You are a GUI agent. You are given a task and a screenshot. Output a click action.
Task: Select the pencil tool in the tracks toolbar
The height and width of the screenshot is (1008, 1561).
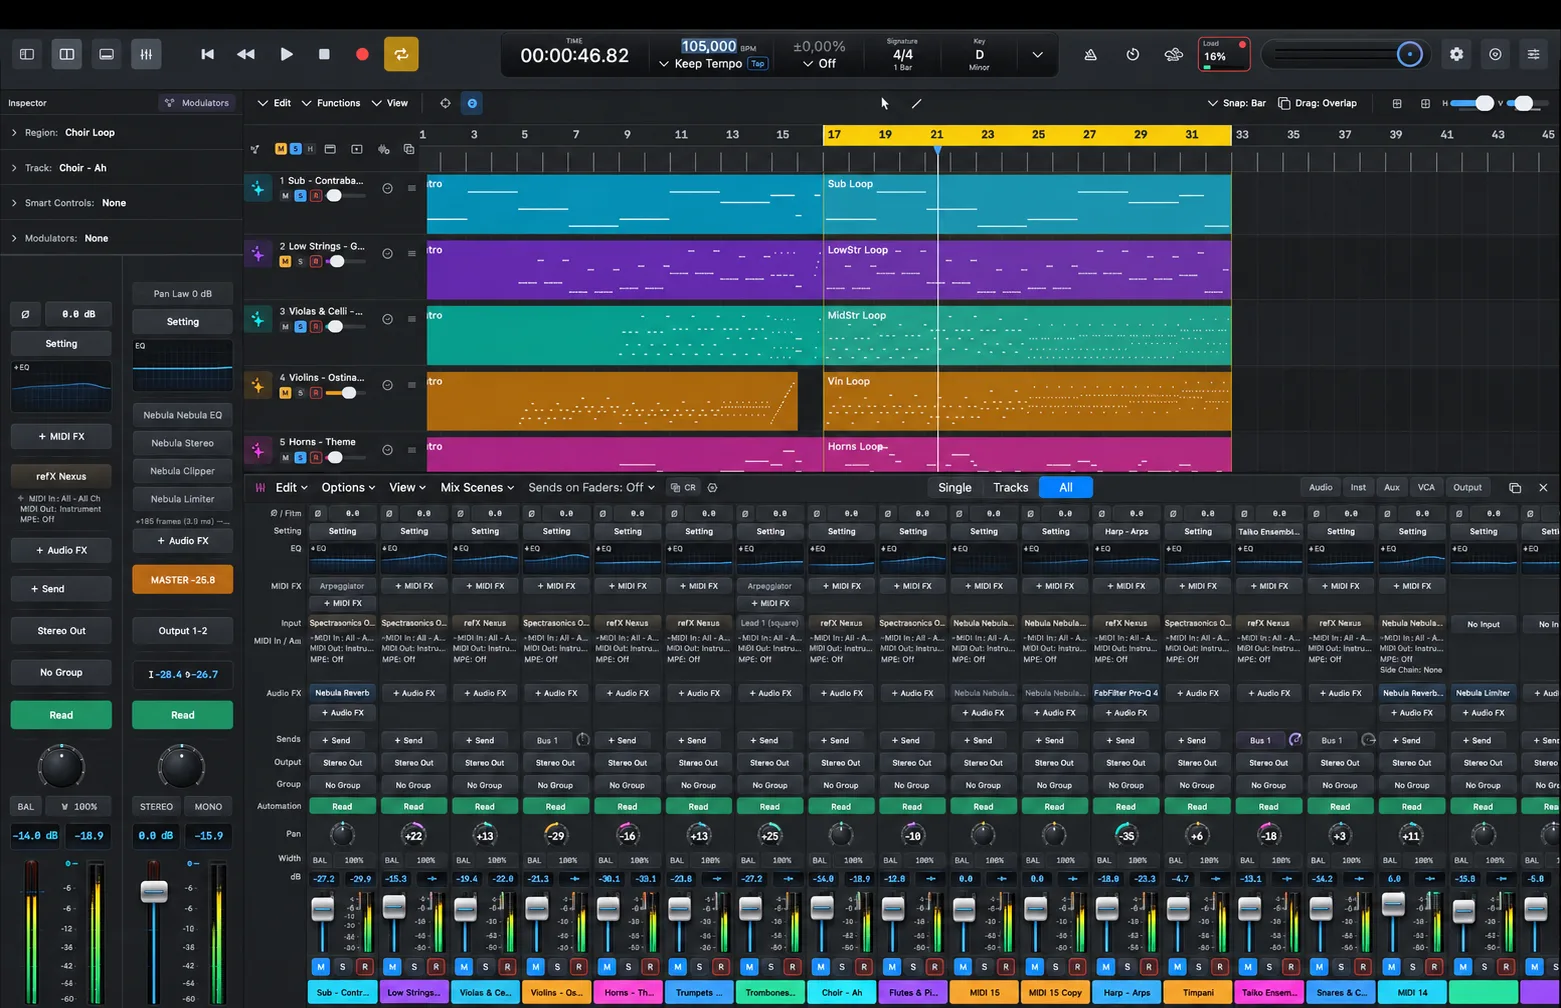tap(916, 103)
